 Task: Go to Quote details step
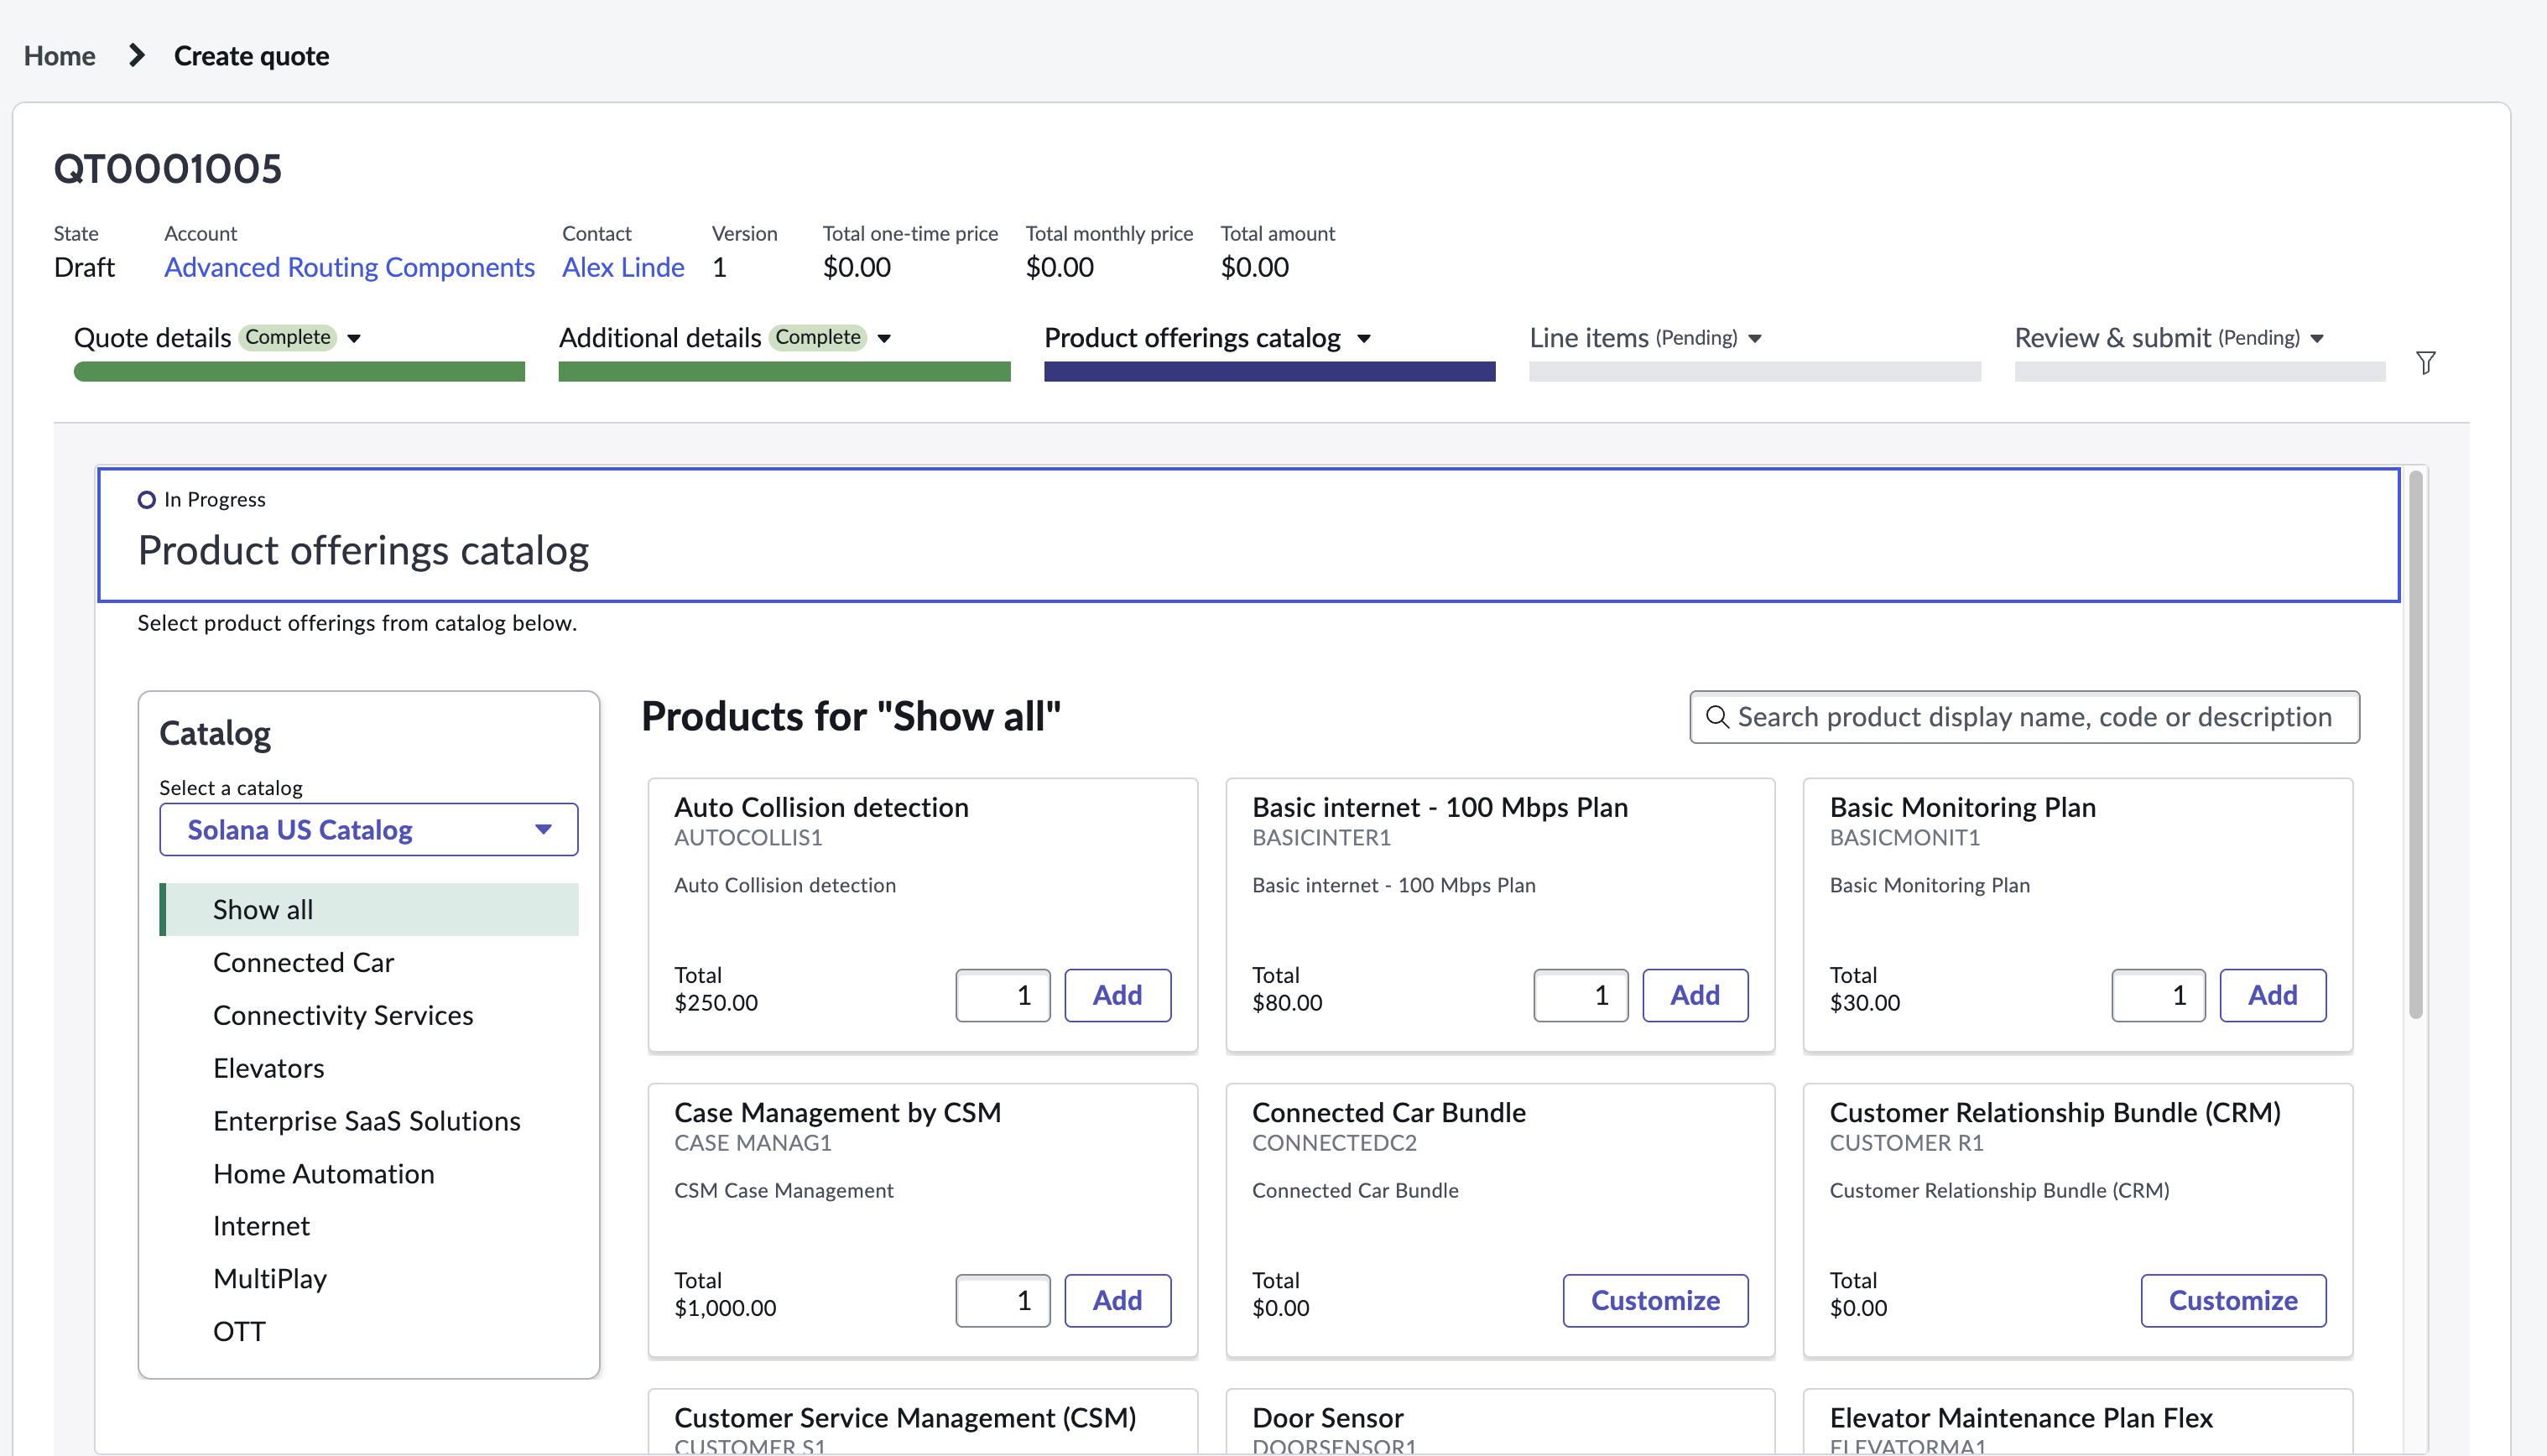[x=152, y=338]
